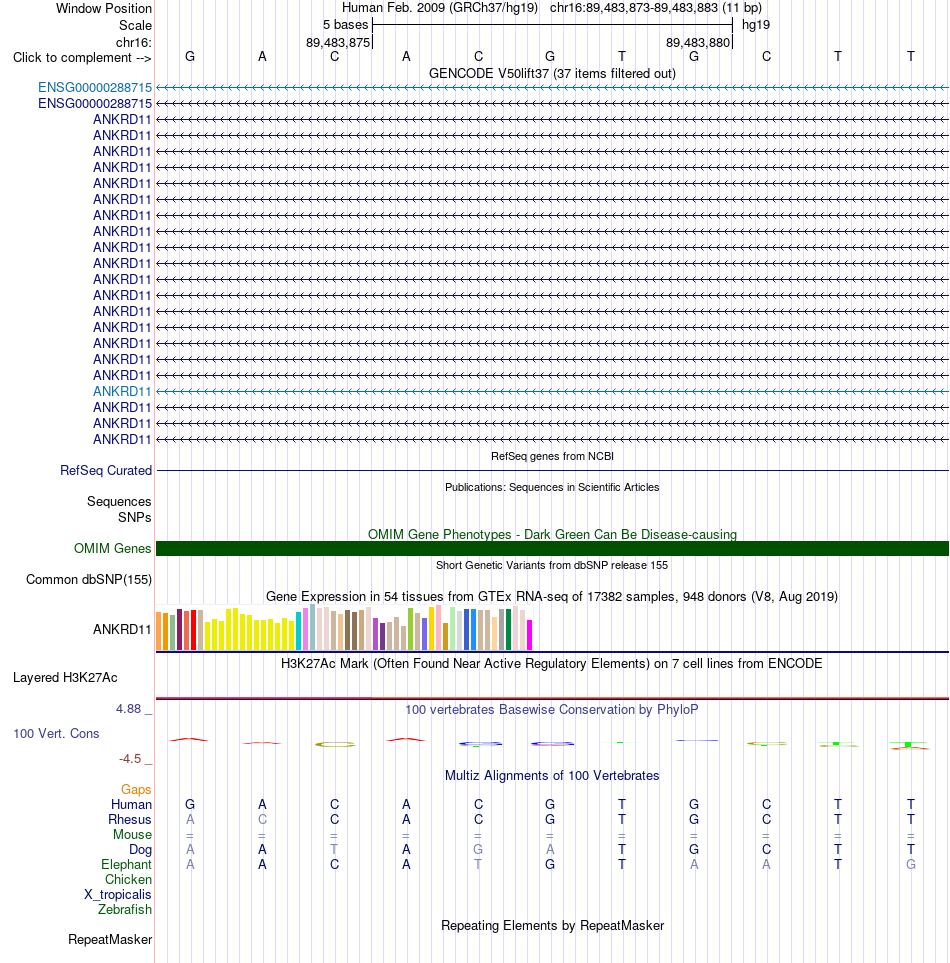The width and height of the screenshot is (950, 963).
Task: Click the faded G base in Elephant row
Action: point(911,865)
